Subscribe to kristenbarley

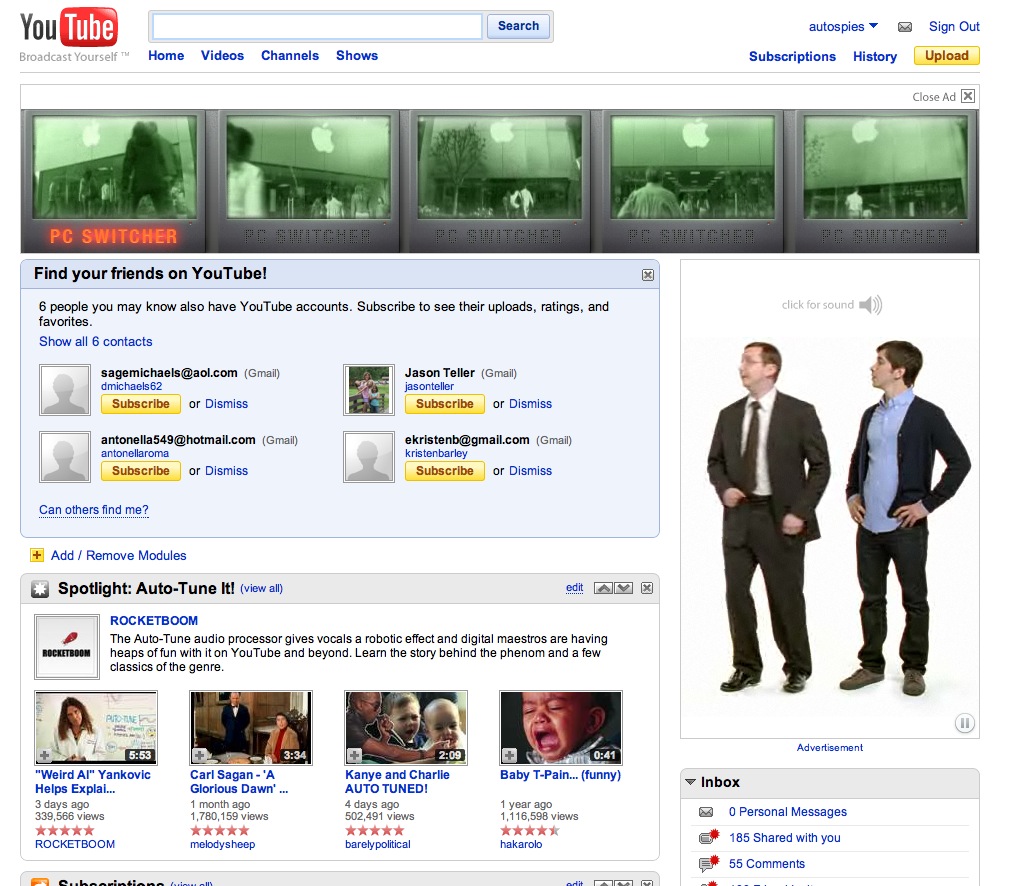coord(444,471)
